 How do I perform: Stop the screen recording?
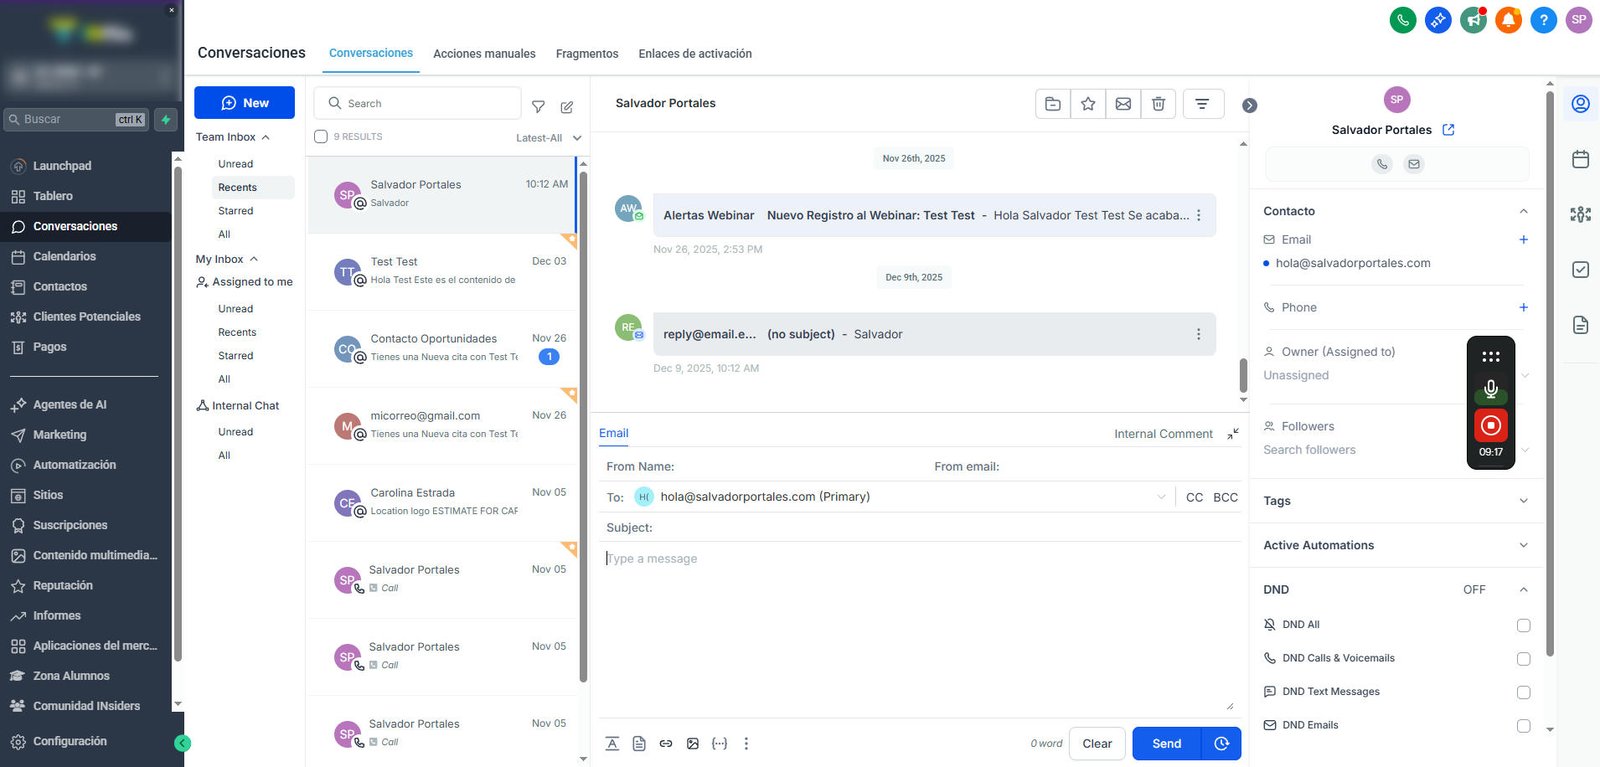click(1491, 426)
